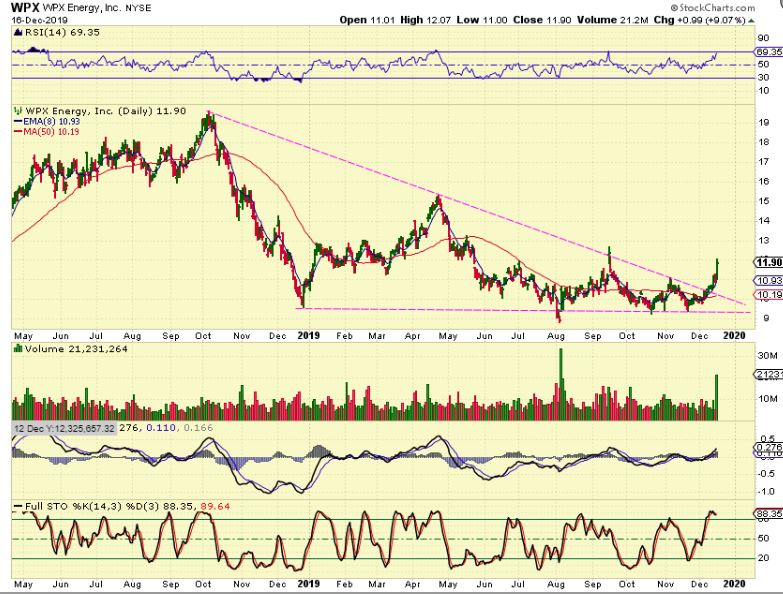This screenshot has height=594, width=783.
Task: Click the volume bars icon beside Volume 21,231,264
Action: pos(18,348)
